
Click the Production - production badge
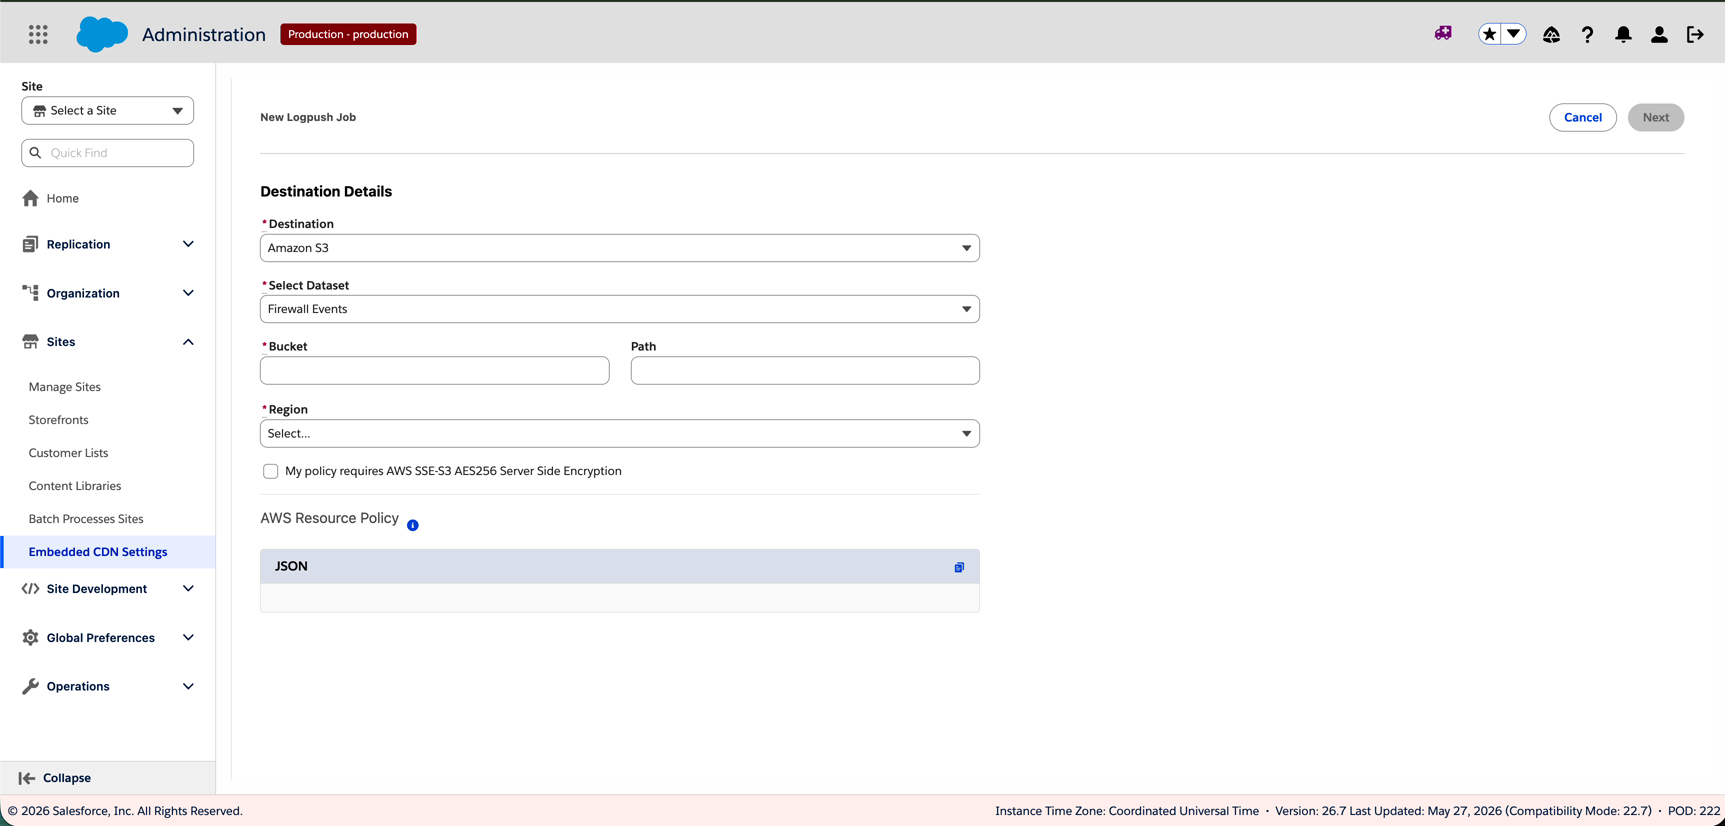pyautogui.click(x=348, y=34)
